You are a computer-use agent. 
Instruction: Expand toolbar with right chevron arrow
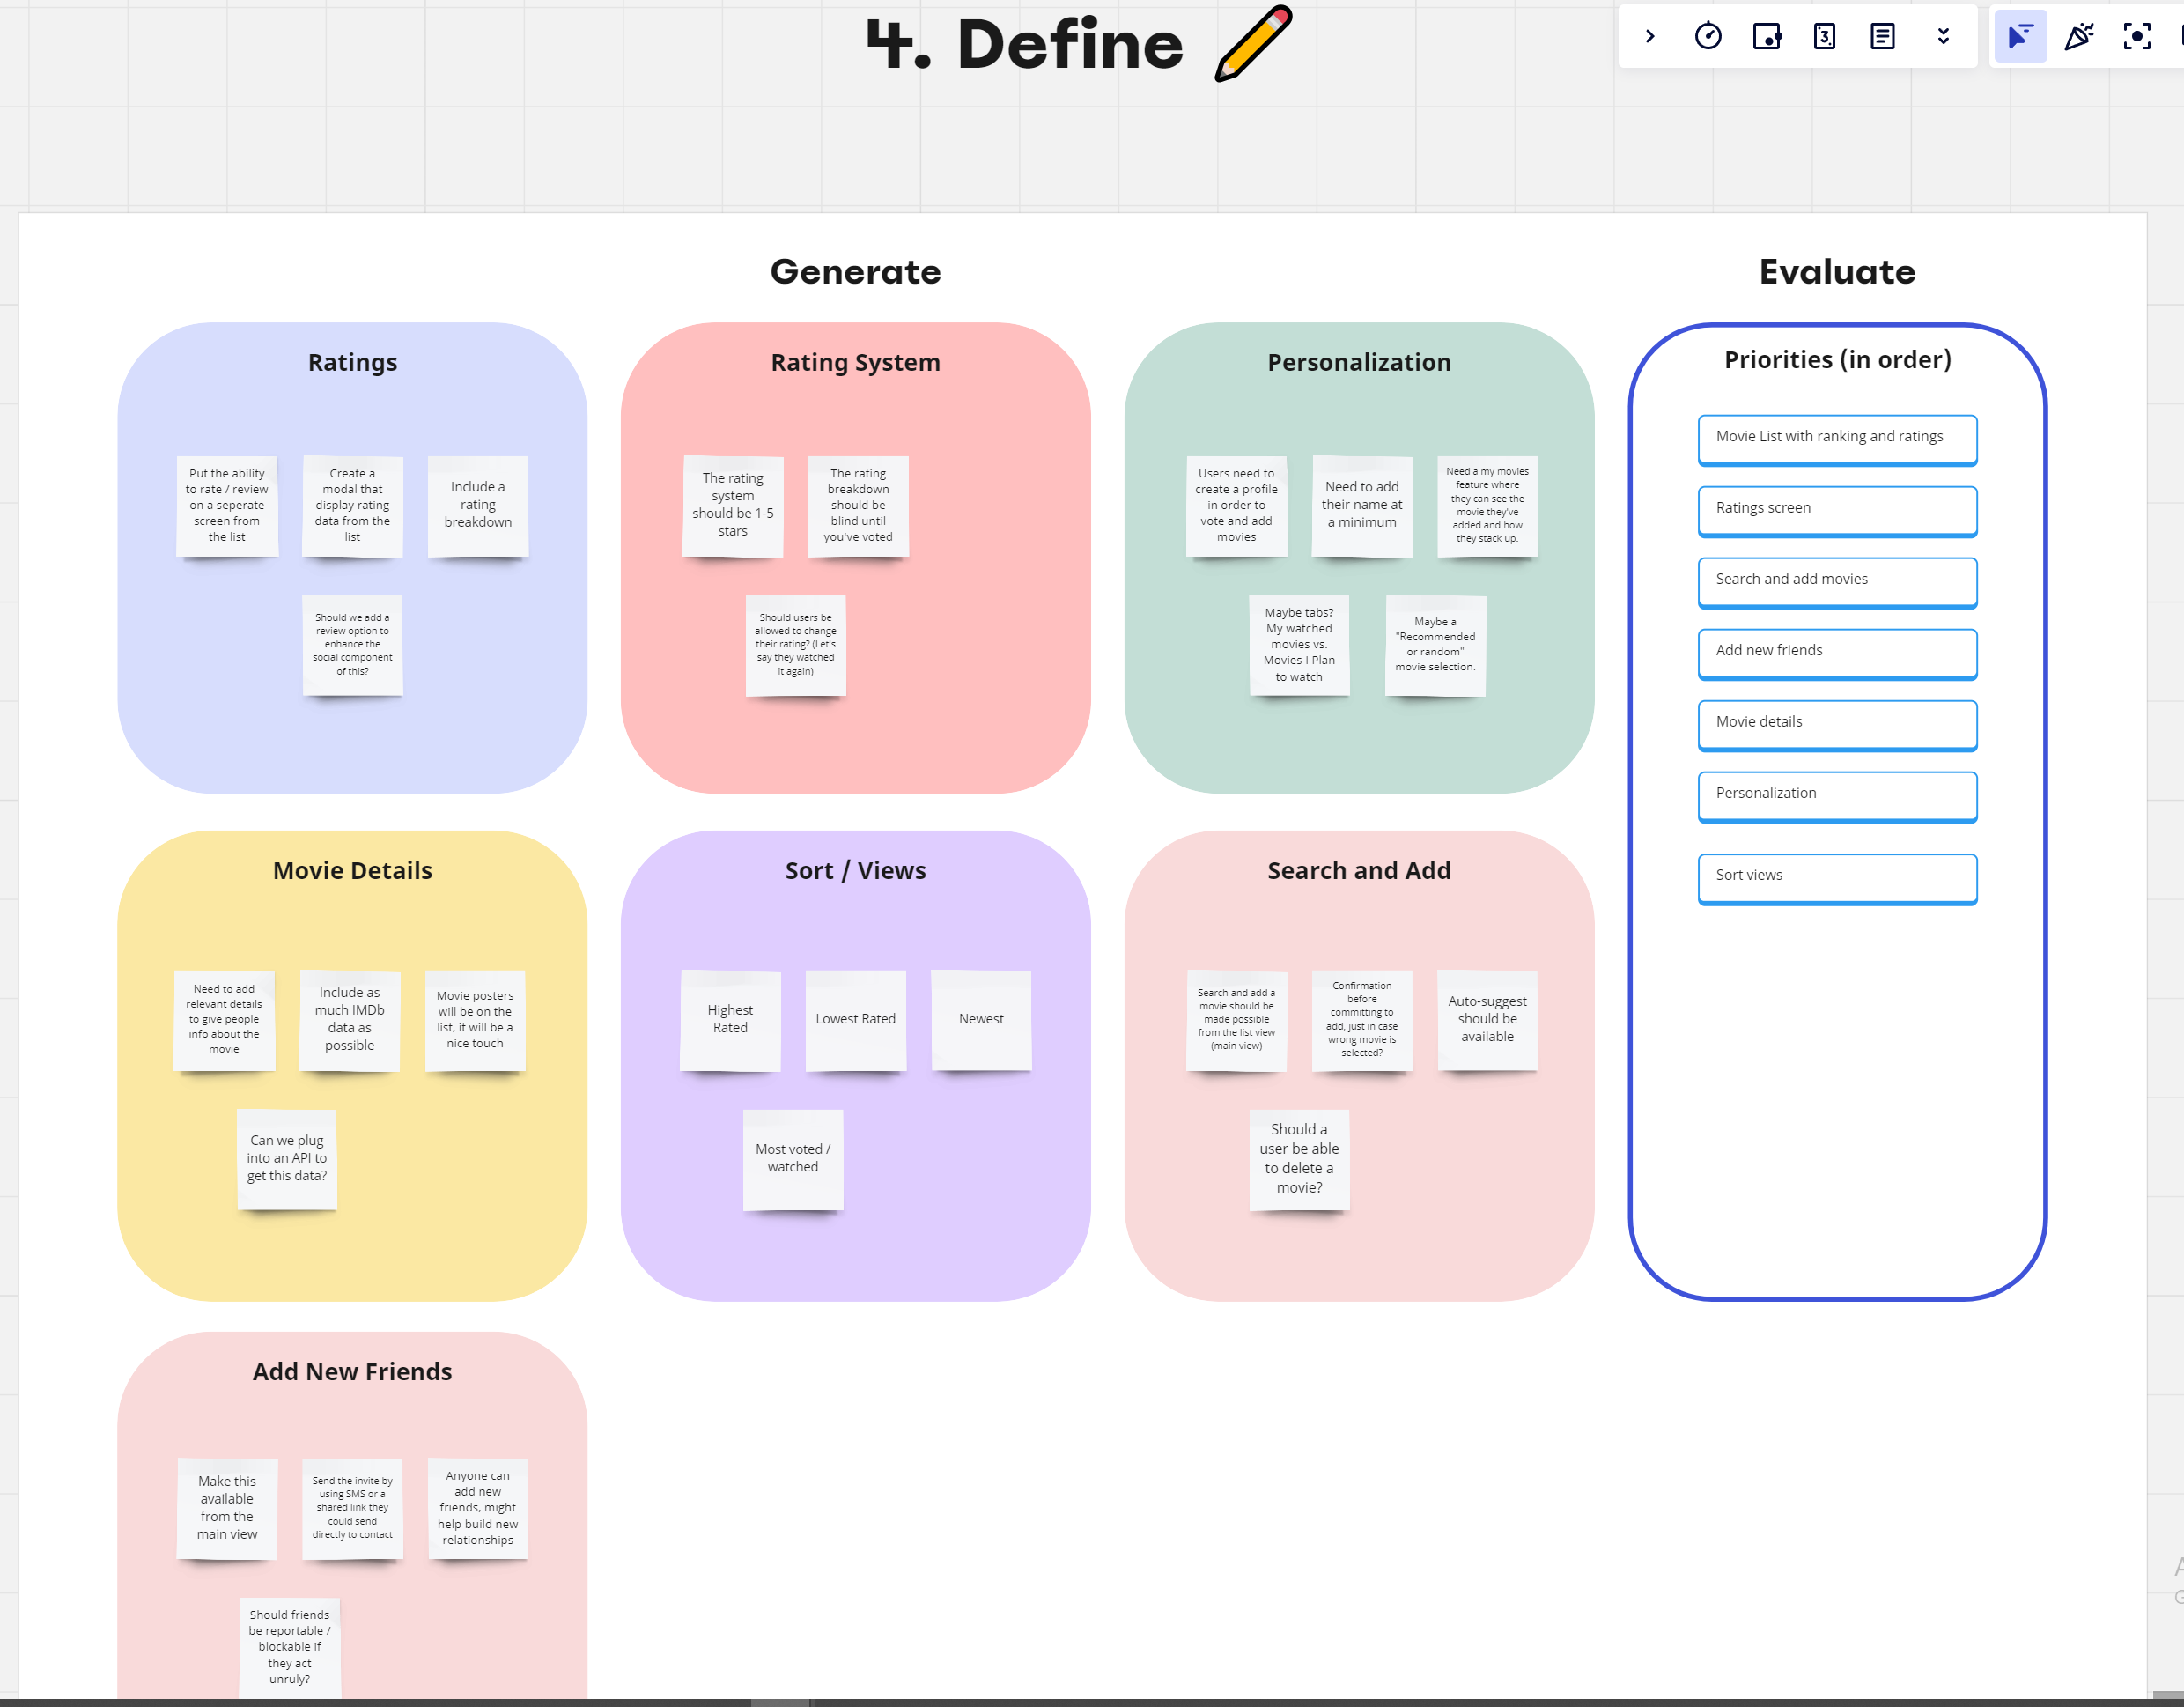tap(1650, 37)
